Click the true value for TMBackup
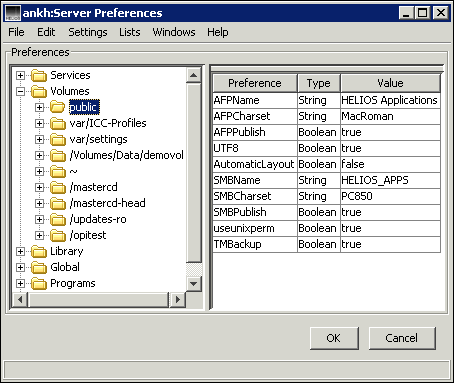Image resolution: width=454 pixels, height=383 pixels. coord(390,244)
